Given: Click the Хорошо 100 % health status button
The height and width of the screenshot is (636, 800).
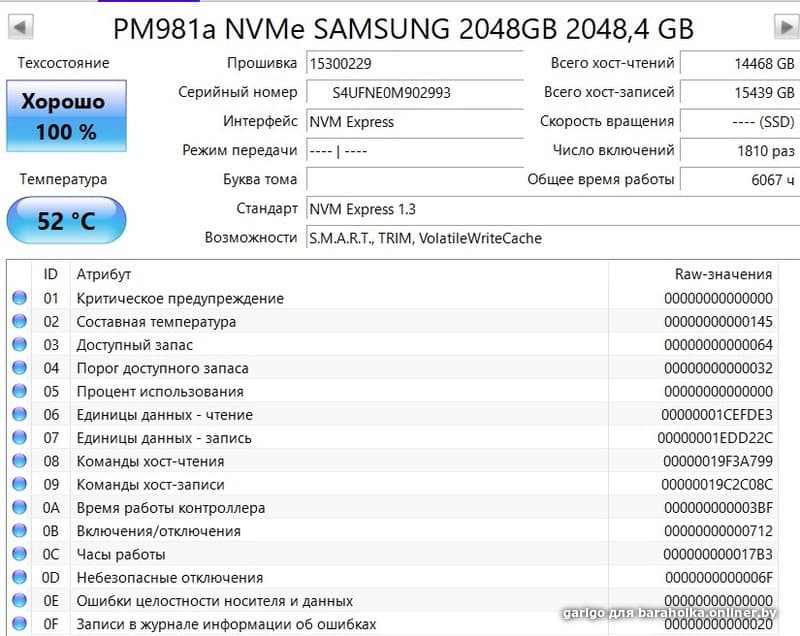Looking at the screenshot, I should point(66,116).
